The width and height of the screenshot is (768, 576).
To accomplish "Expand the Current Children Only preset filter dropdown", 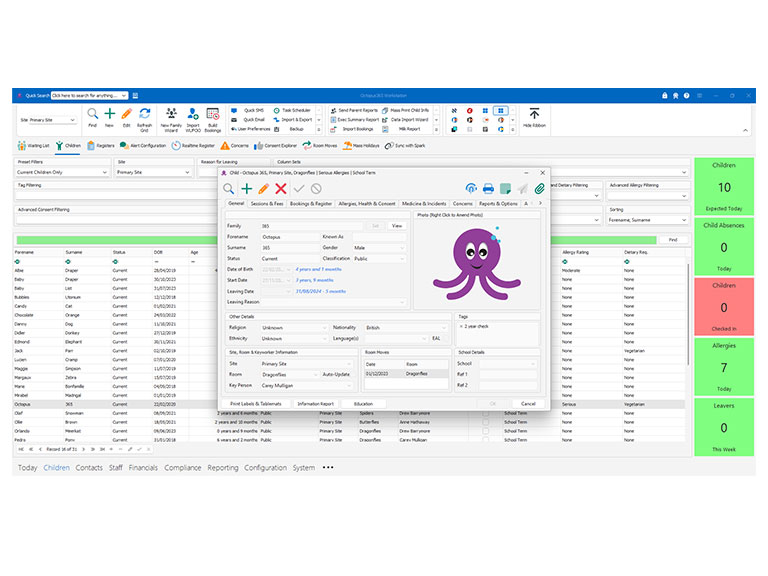I will tap(105, 172).
